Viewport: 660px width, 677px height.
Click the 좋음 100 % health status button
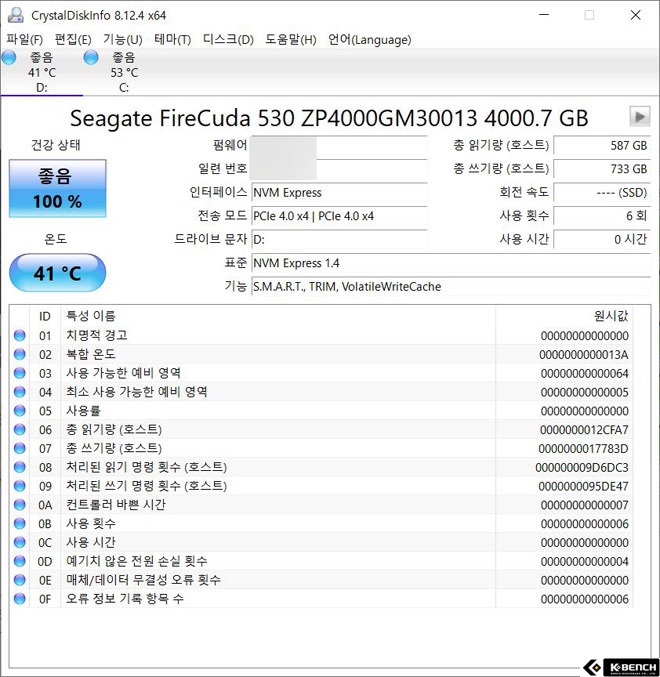pos(57,188)
